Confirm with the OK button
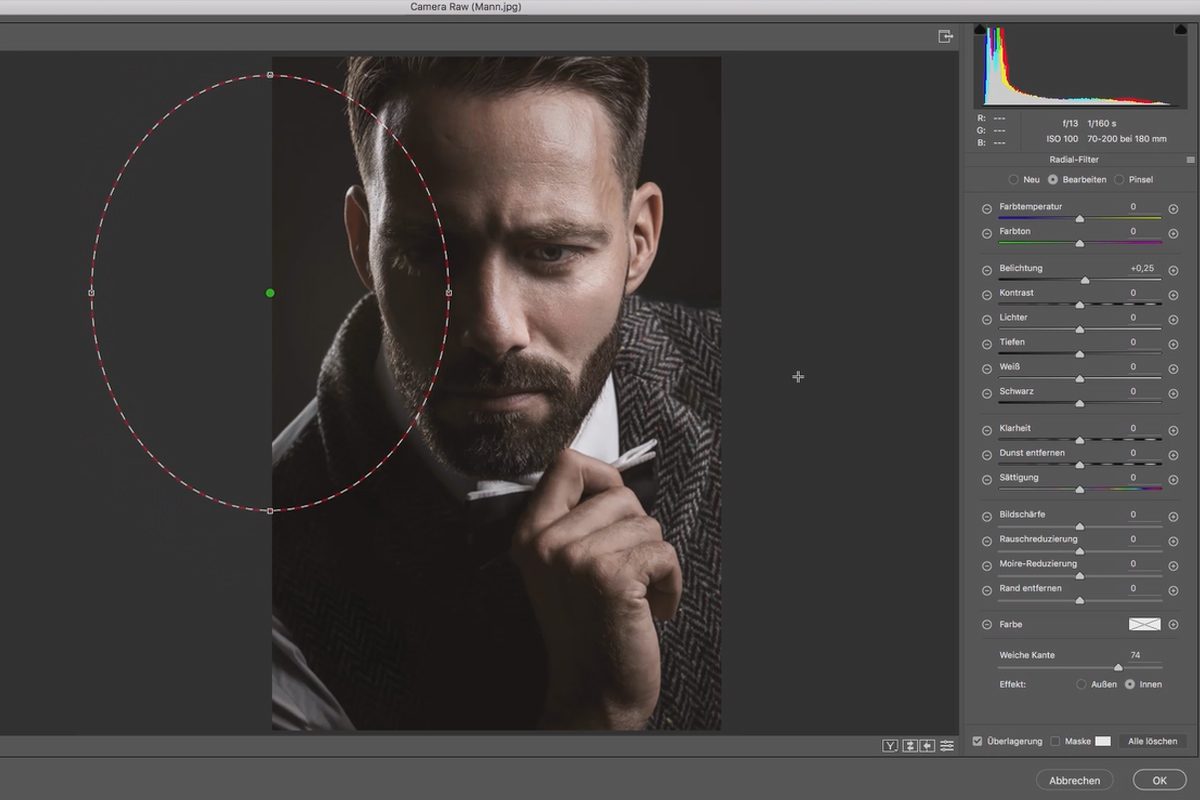Viewport: 1200px width, 800px height. (1159, 780)
